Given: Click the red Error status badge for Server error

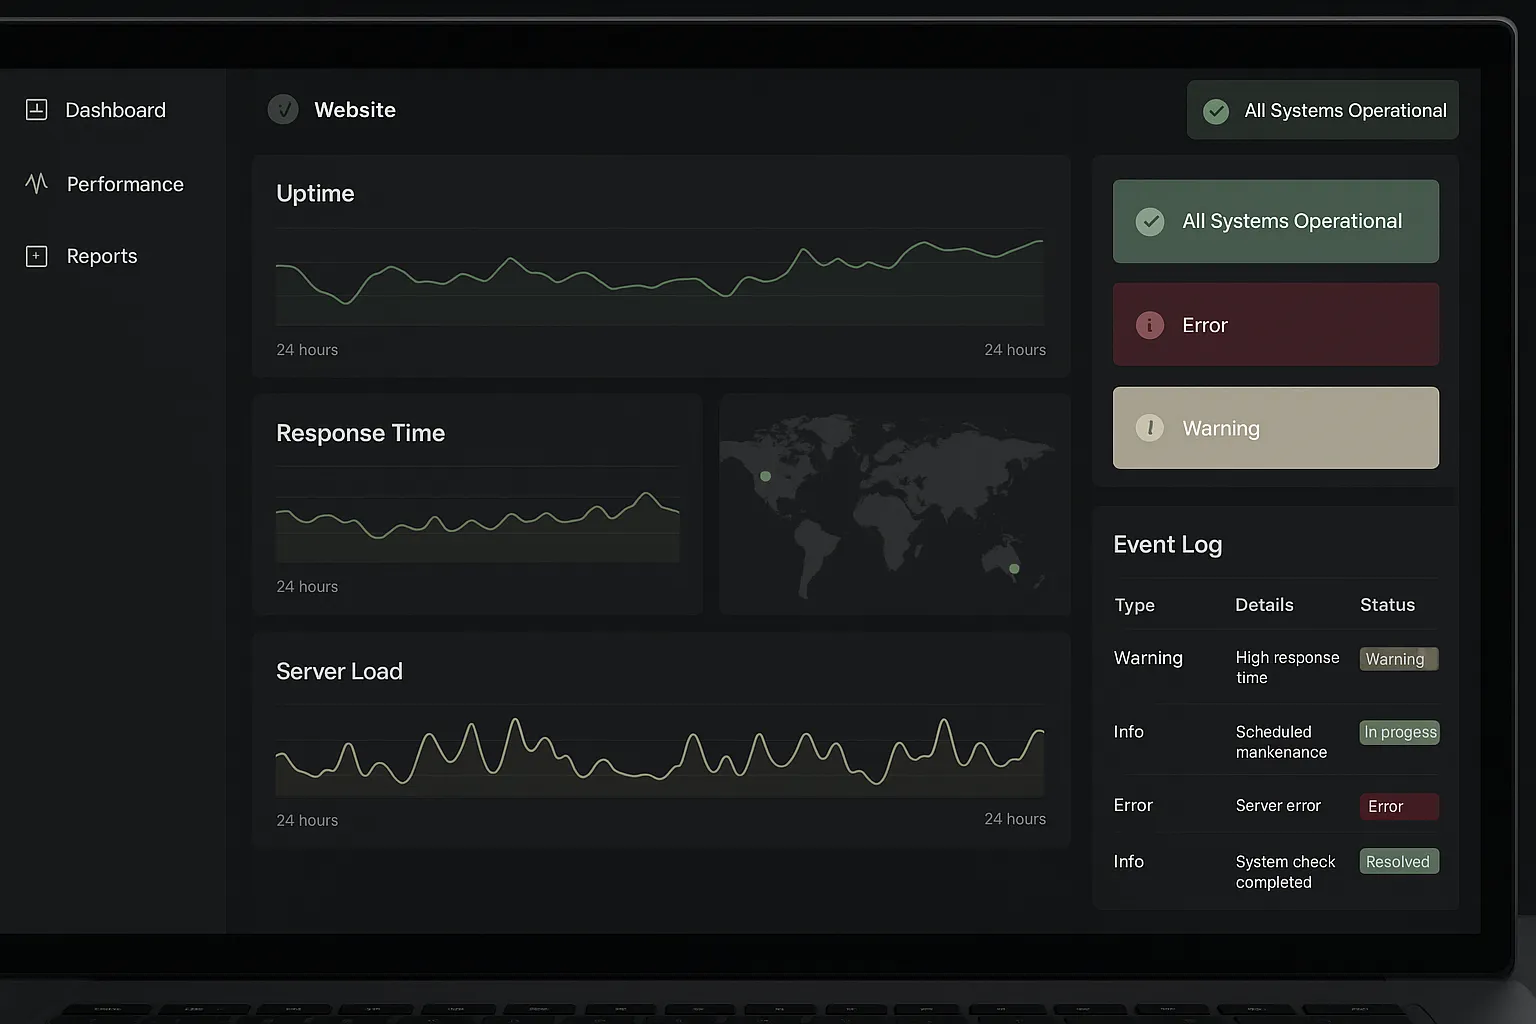Looking at the screenshot, I should coord(1399,806).
